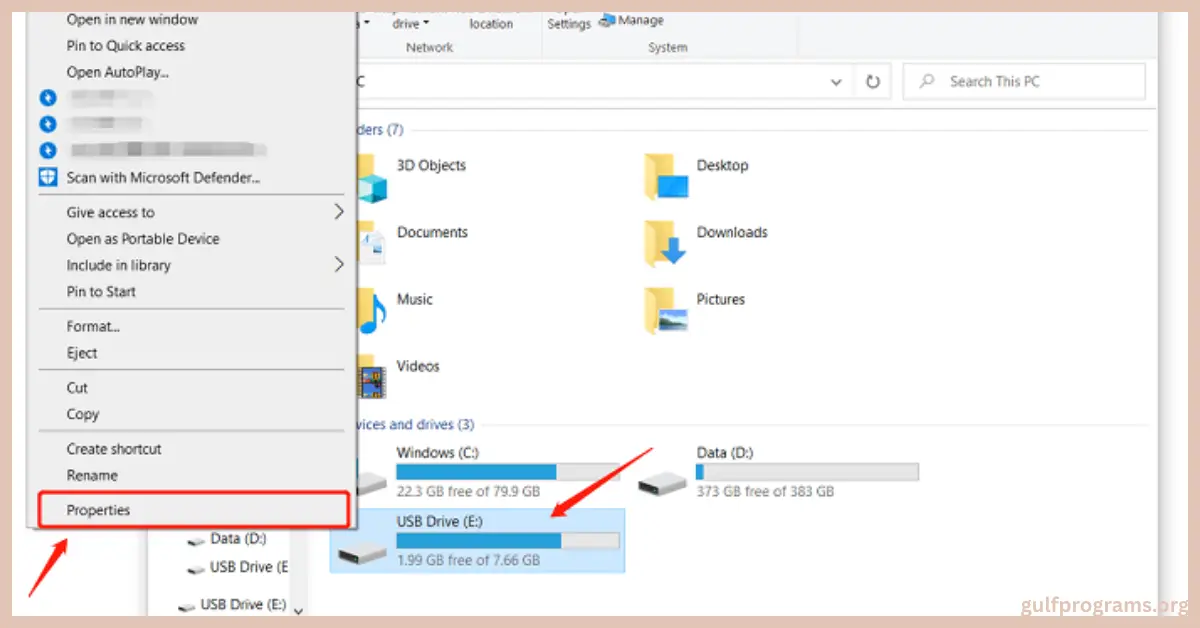This screenshot has width=1200, height=628.
Task: Open the Music folder
Action: pyautogui.click(x=414, y=299)
